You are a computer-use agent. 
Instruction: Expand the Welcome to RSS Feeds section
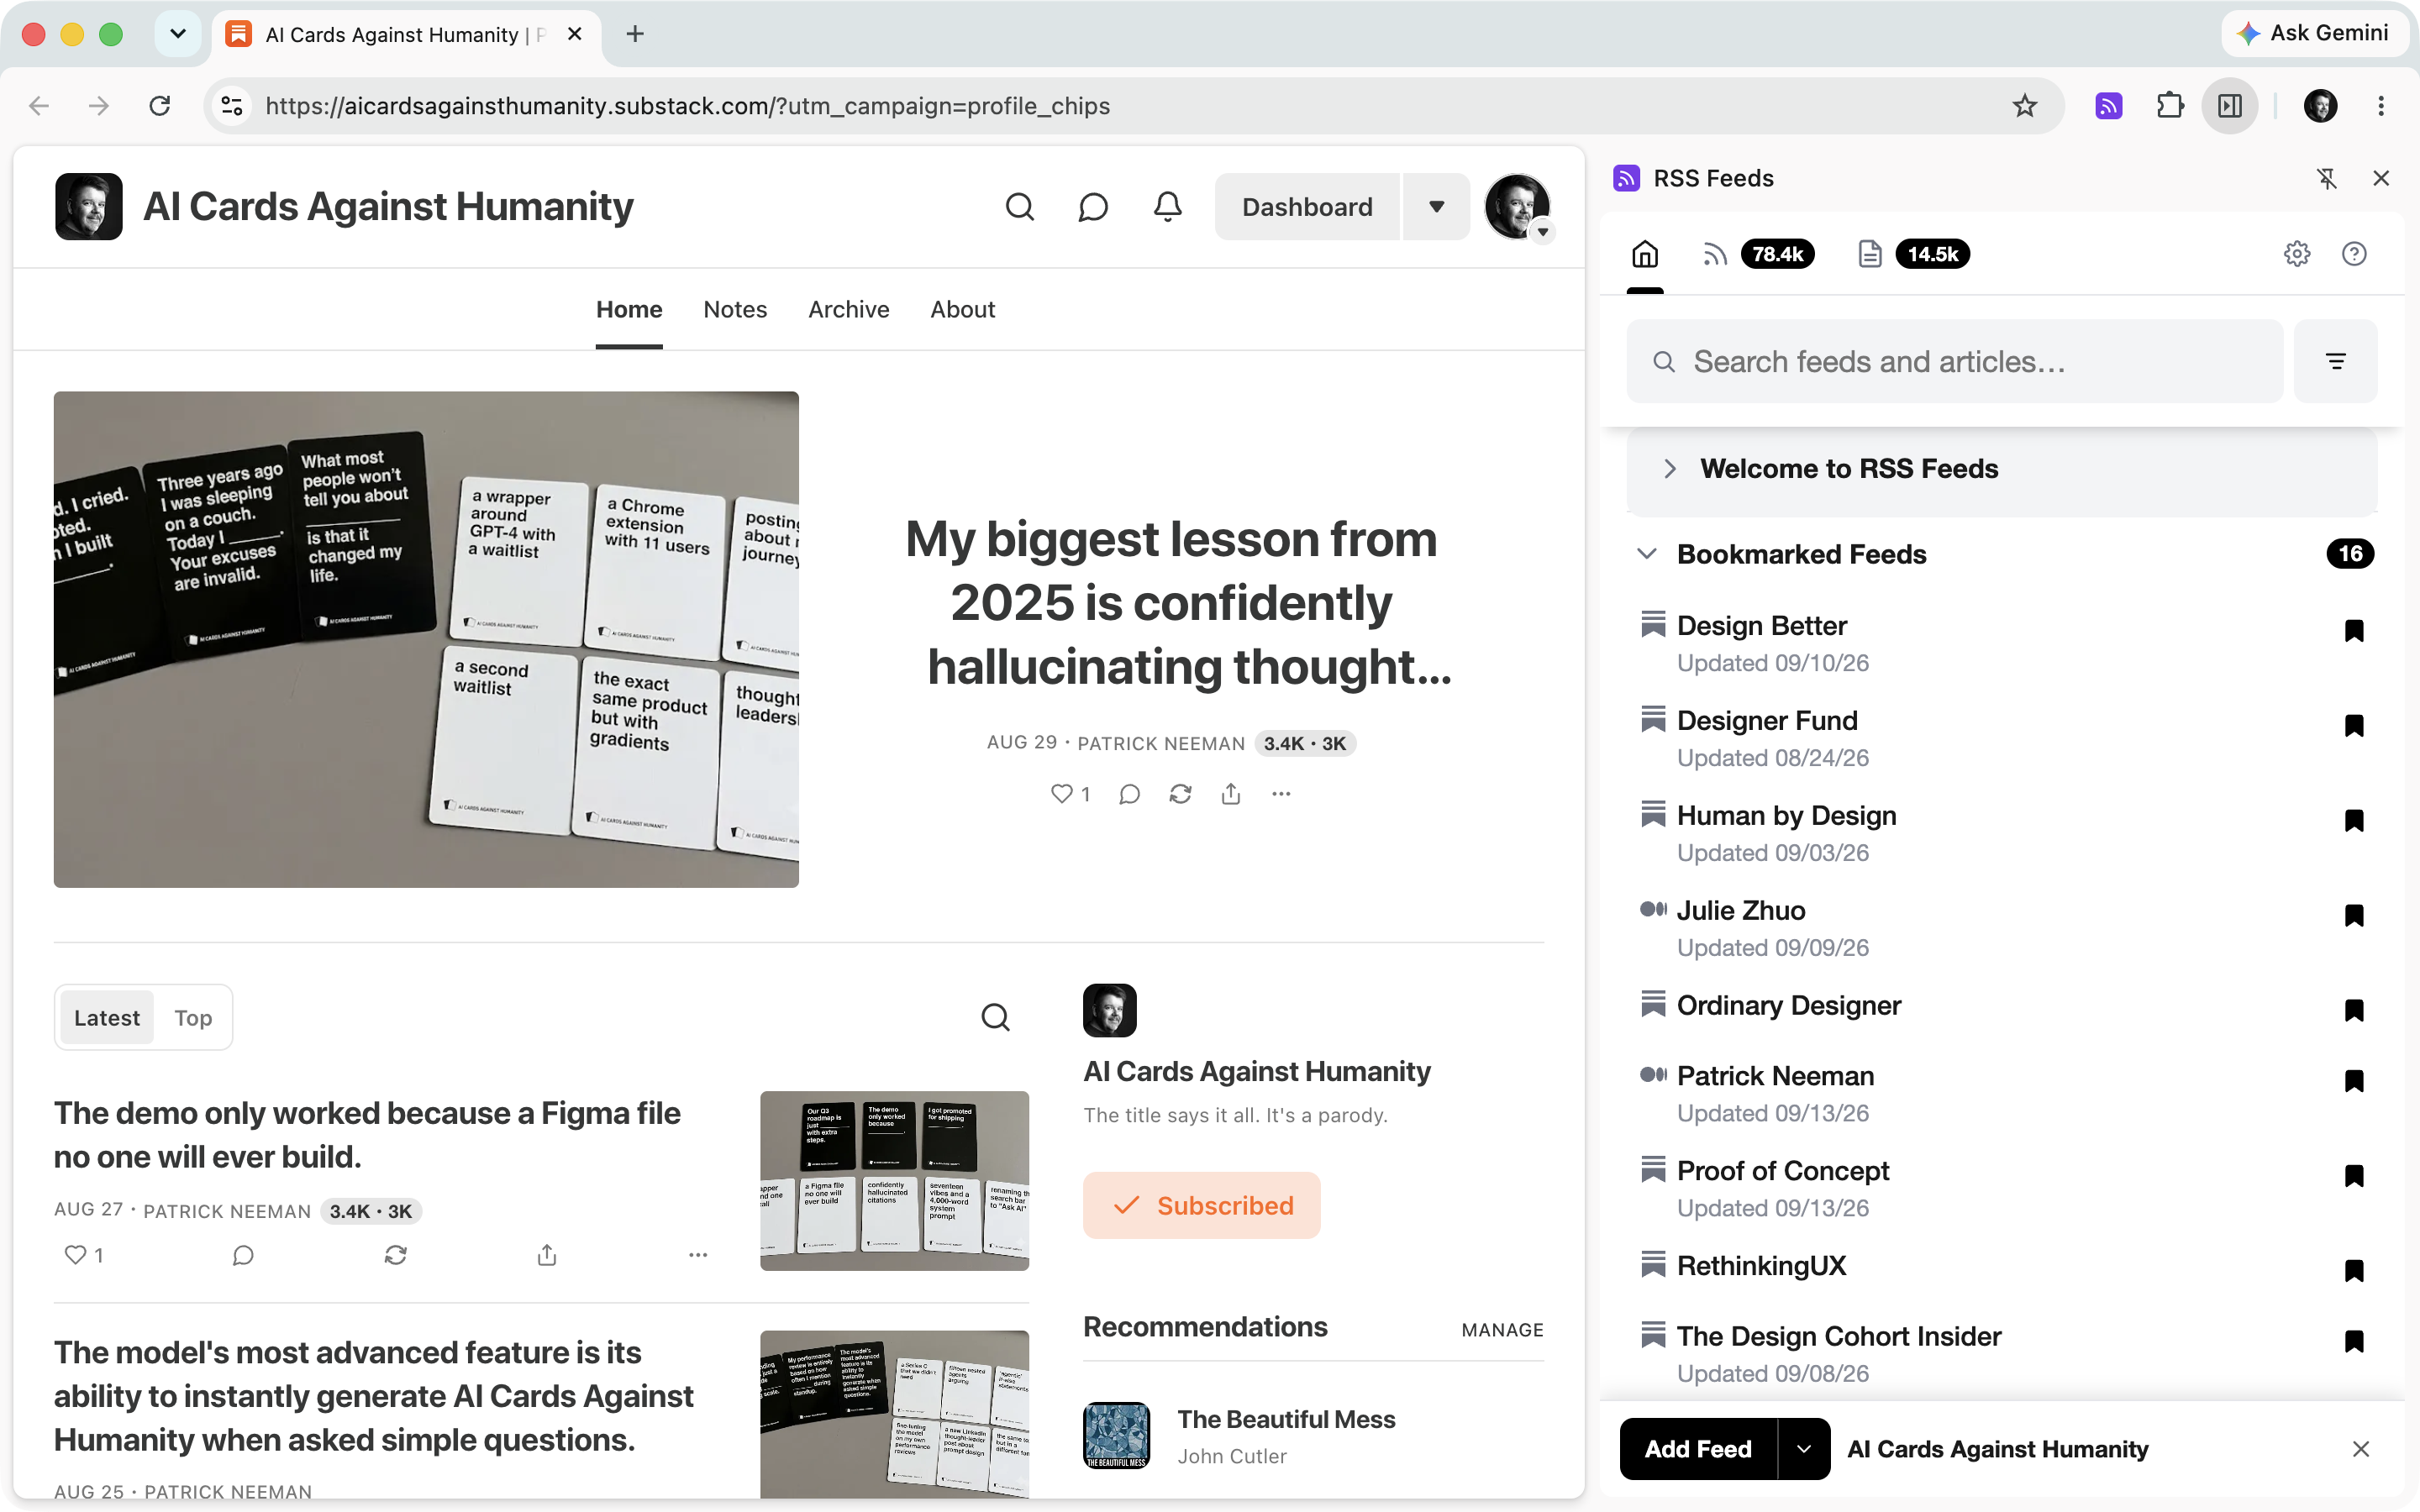(x=2002, y=469)
